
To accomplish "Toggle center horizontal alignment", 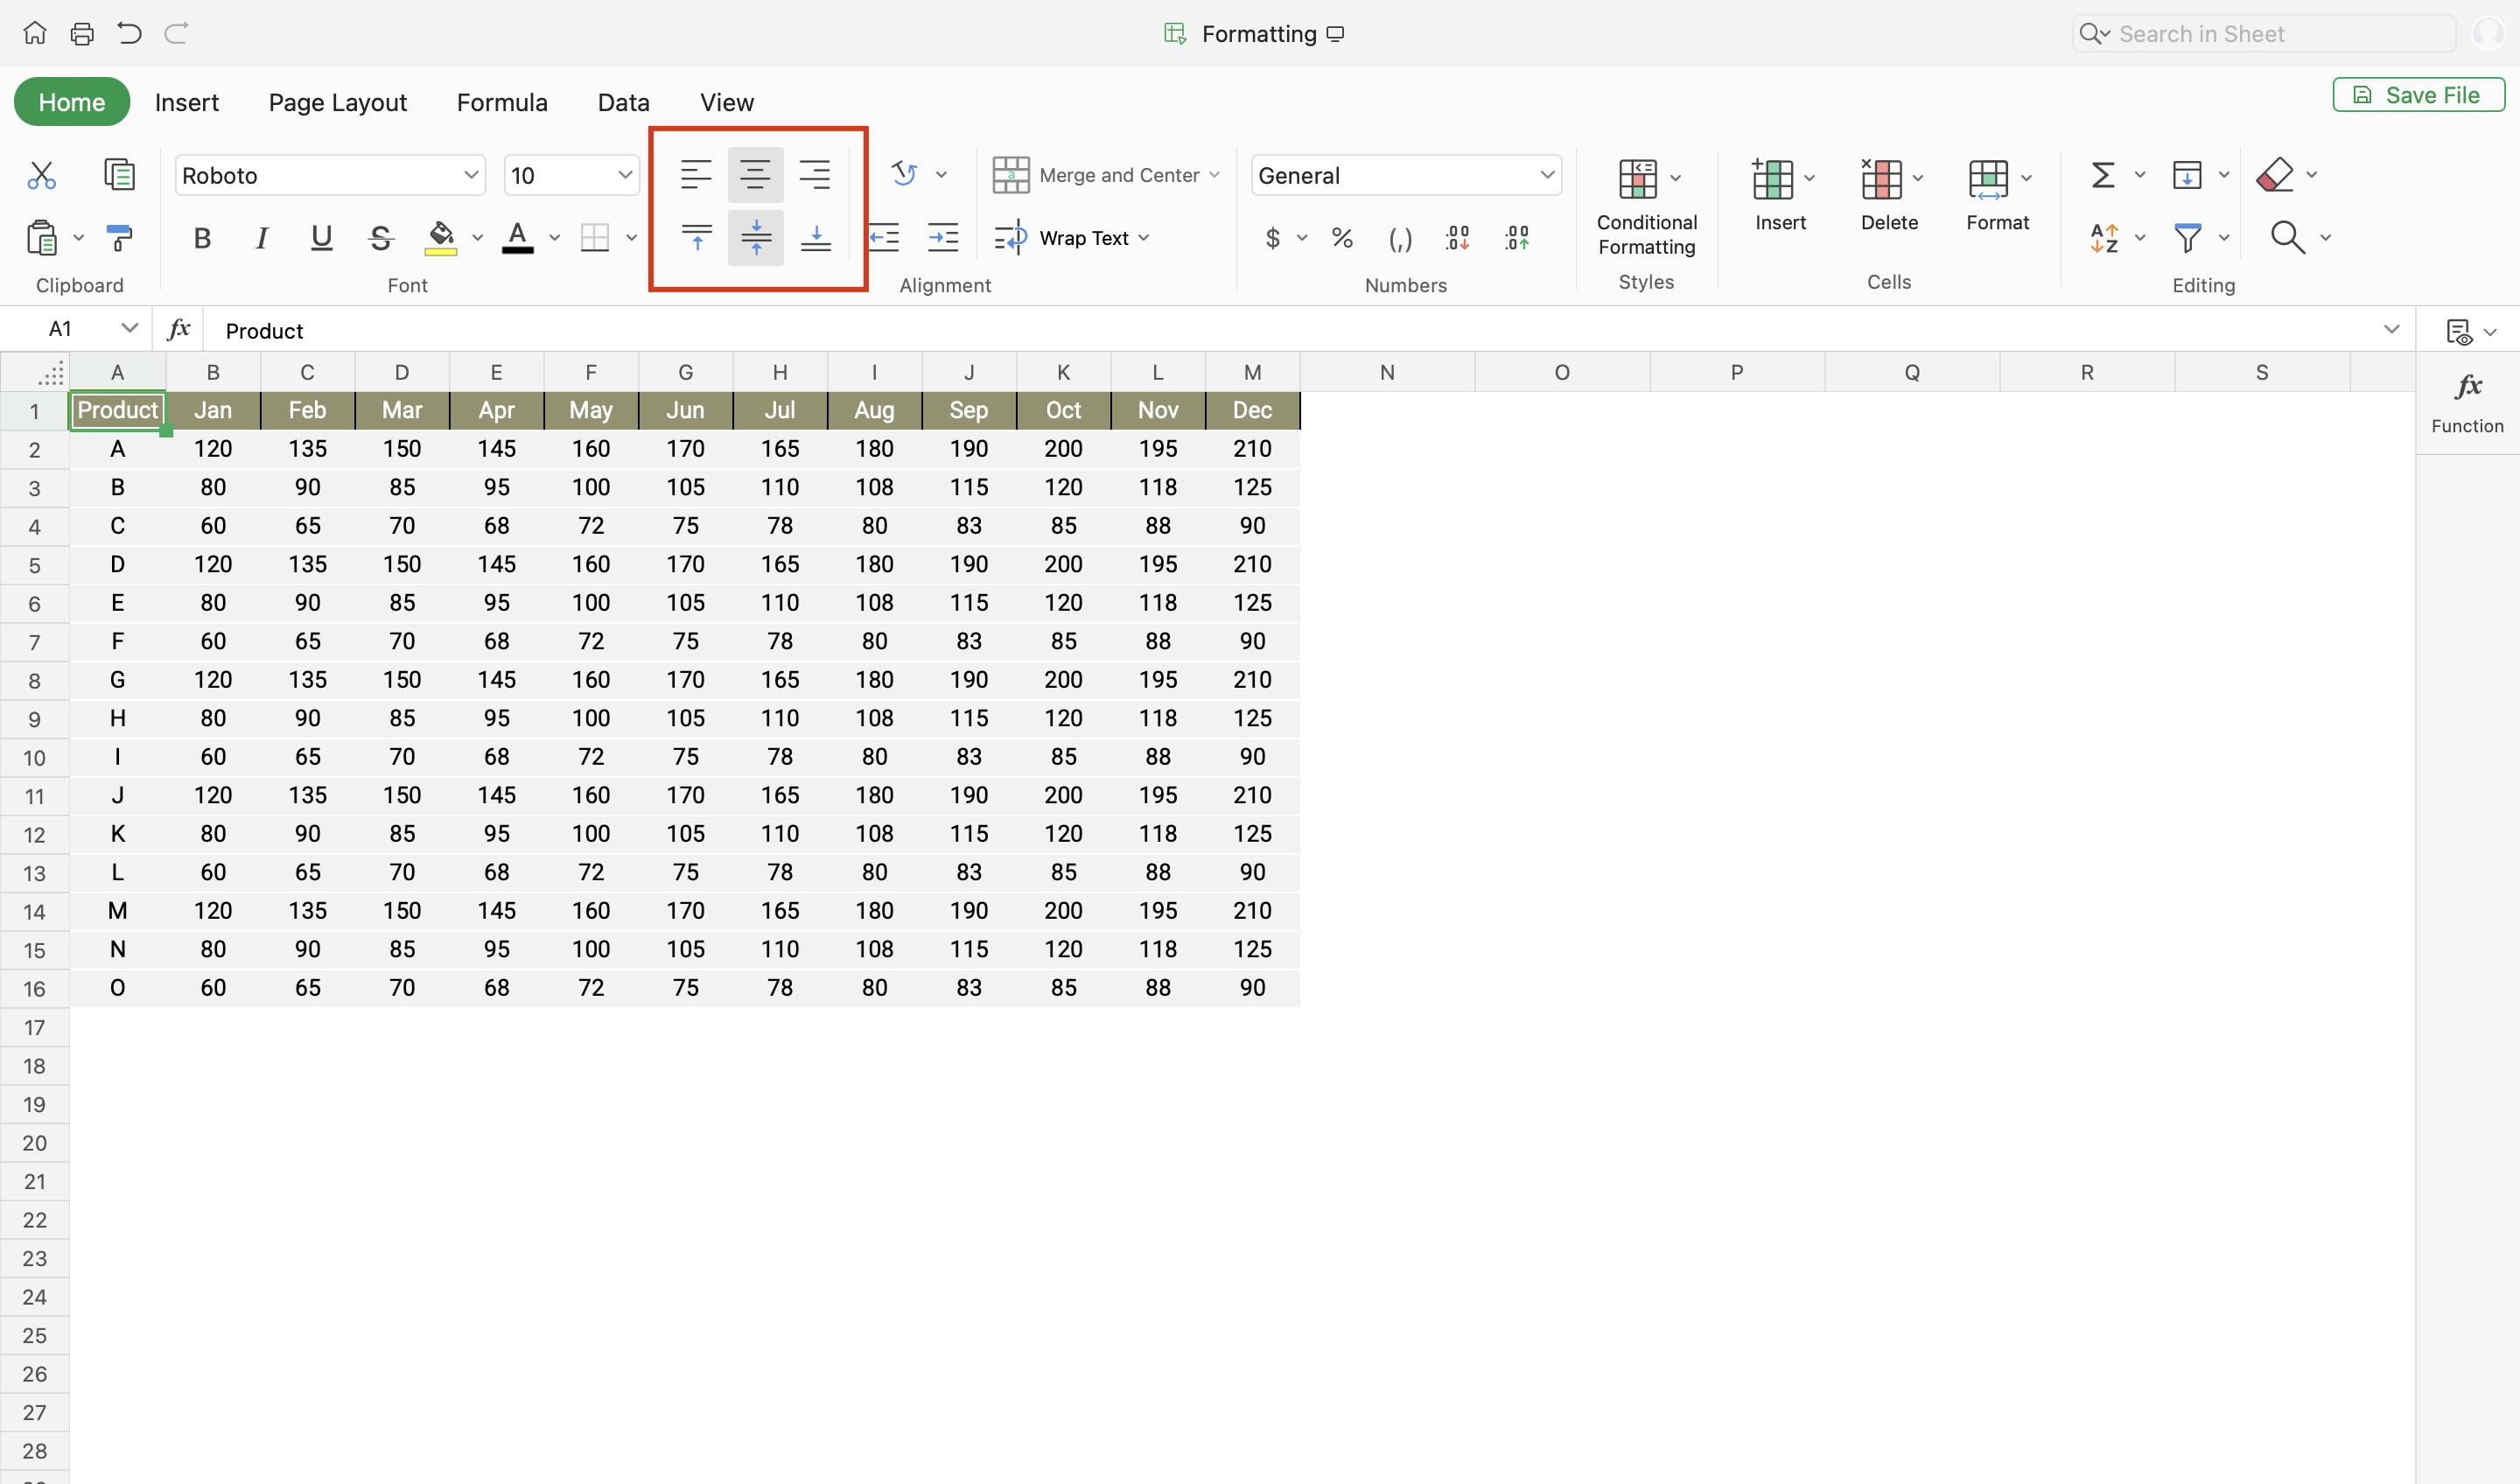I will pyautogui.click(x=755, y=175).
